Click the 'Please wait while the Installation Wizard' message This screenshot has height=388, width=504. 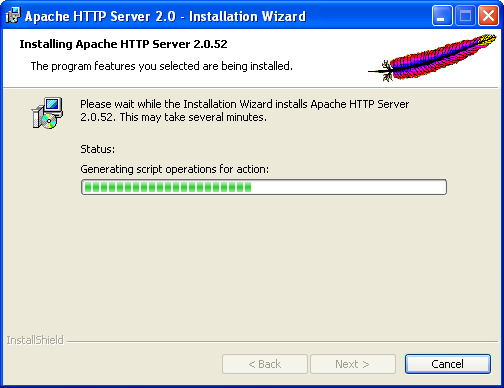(244, 111)
